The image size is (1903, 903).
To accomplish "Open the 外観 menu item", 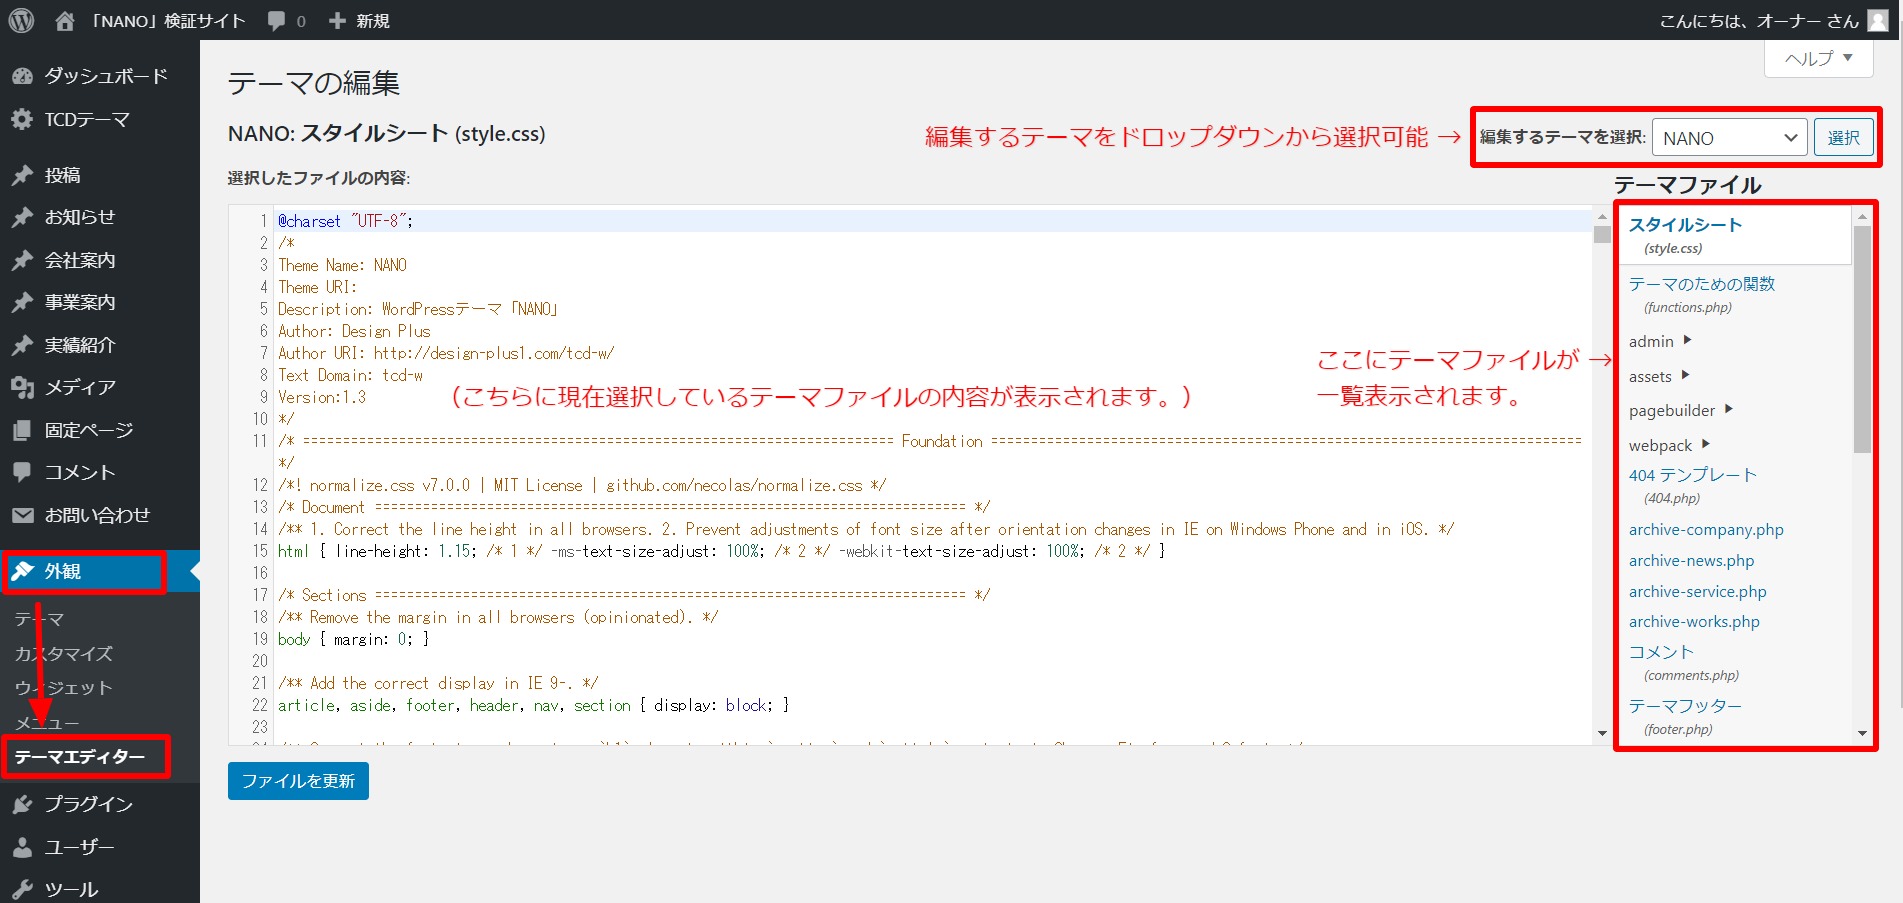I will tap(100, 571).
